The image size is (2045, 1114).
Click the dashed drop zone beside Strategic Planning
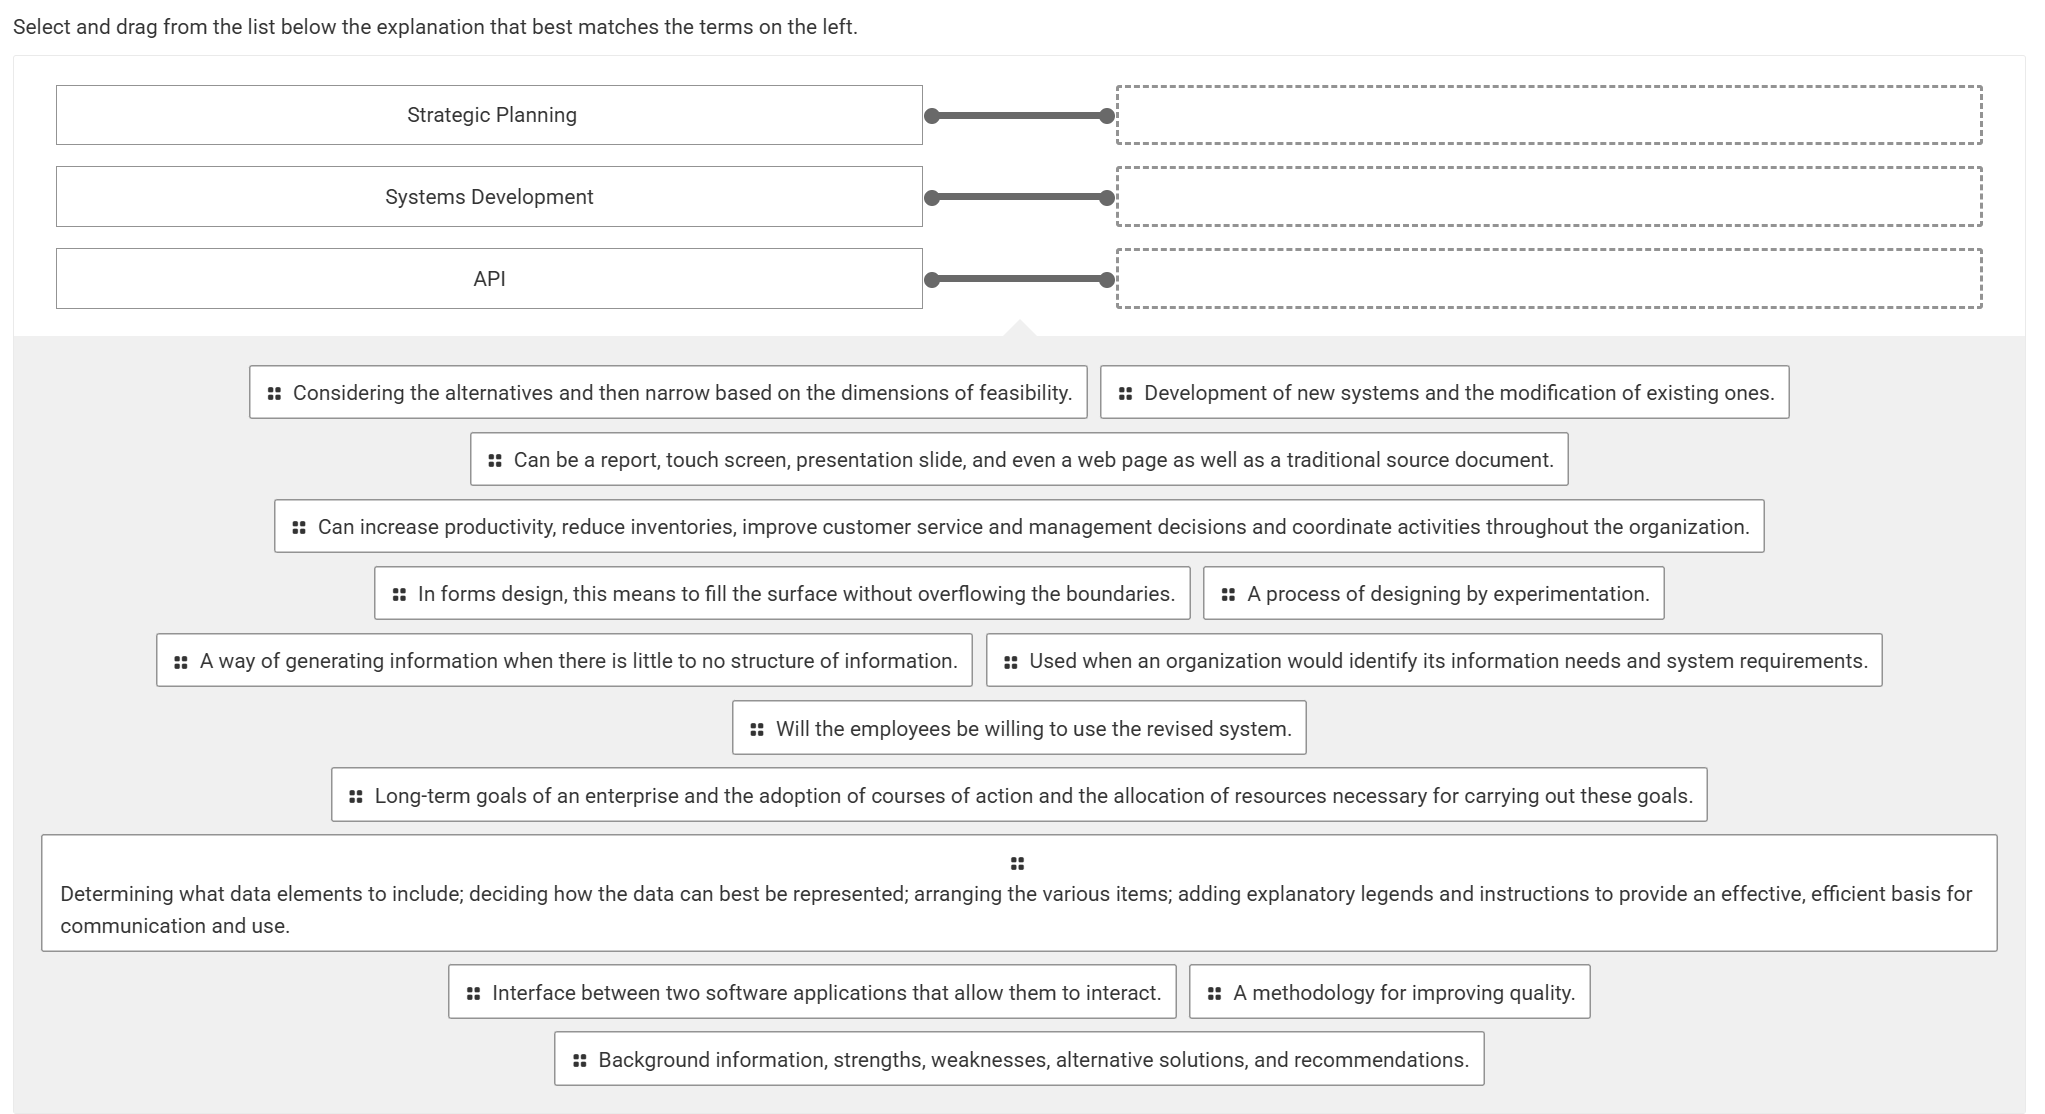pos(1548,115)
